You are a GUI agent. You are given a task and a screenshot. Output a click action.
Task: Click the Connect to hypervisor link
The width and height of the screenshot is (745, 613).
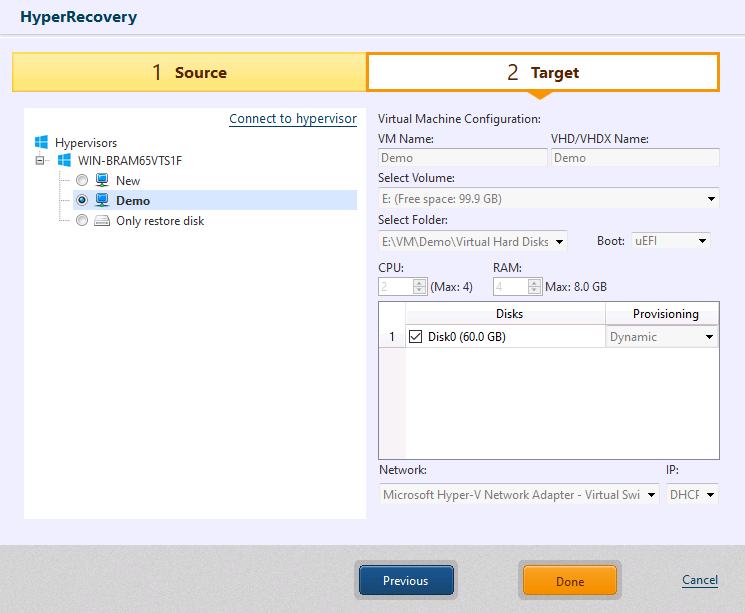pyautogui.click(x=292, y=119)
